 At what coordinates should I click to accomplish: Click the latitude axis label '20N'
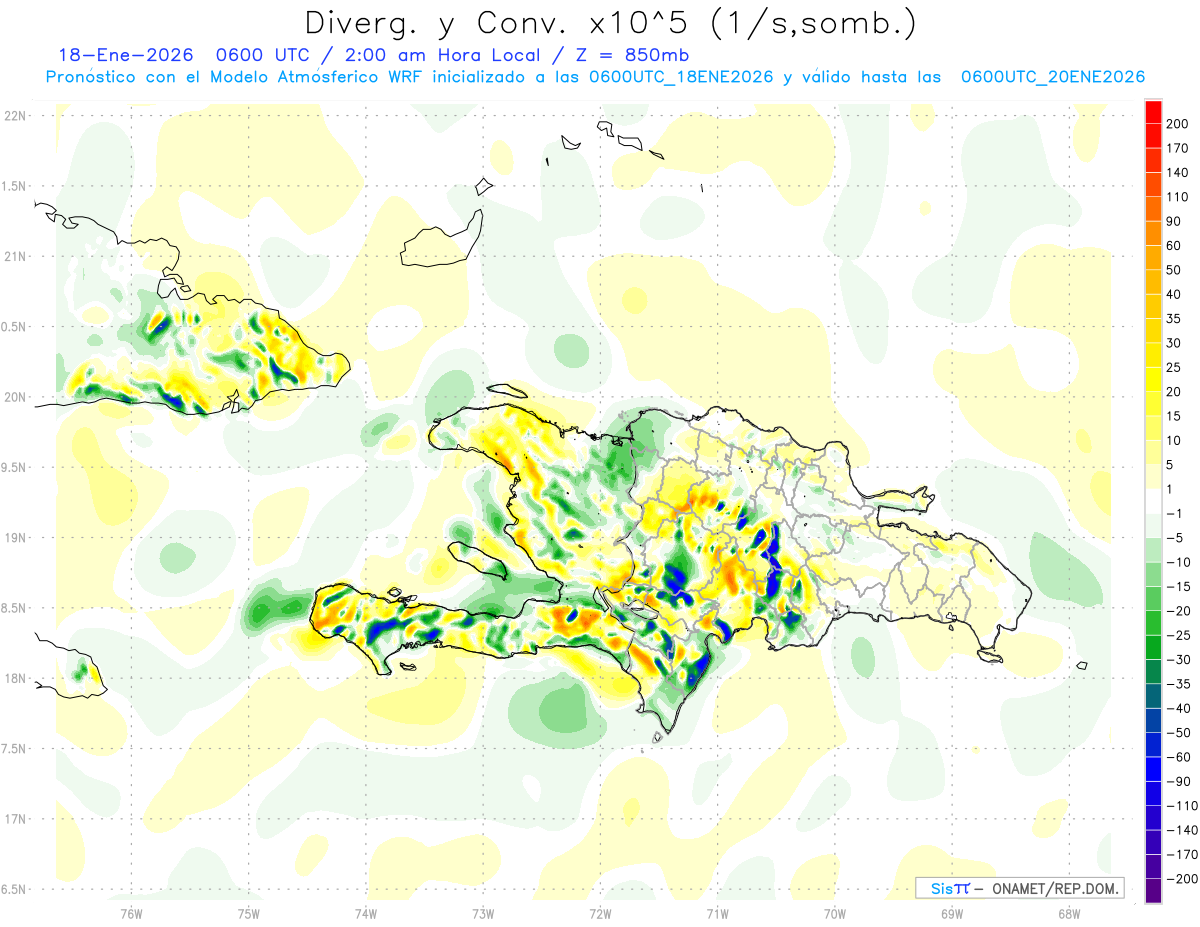click(x=14, y=398)
